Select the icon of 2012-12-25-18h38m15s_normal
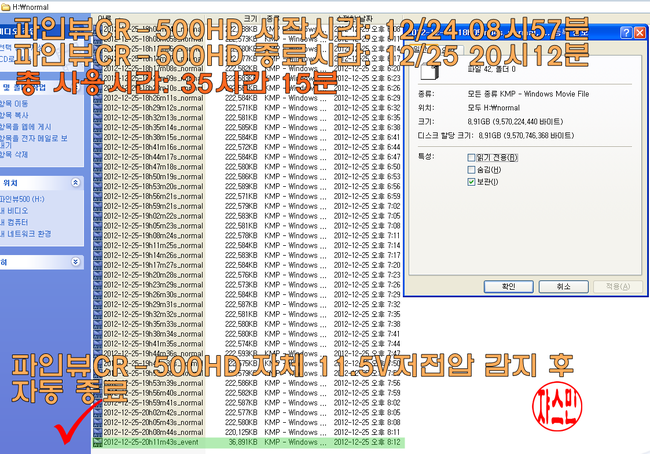 click(97, 138)
